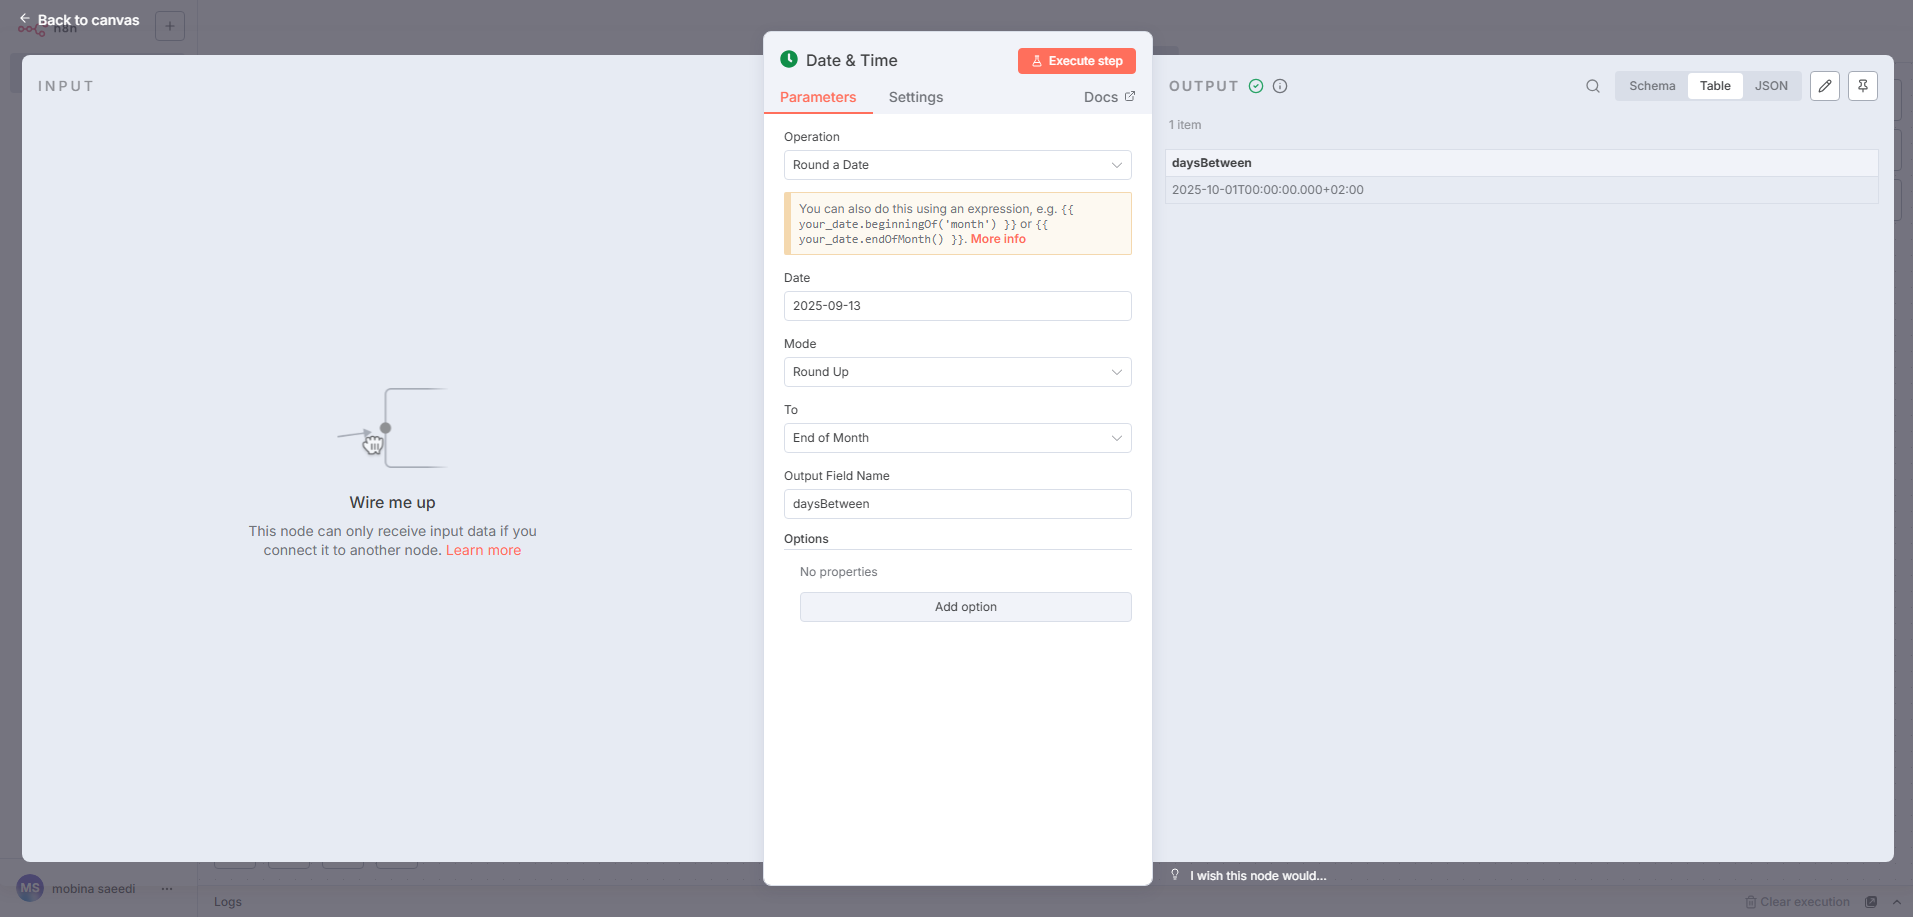
Task: Click the pencil edit output icon
Action: point(1824,86)
